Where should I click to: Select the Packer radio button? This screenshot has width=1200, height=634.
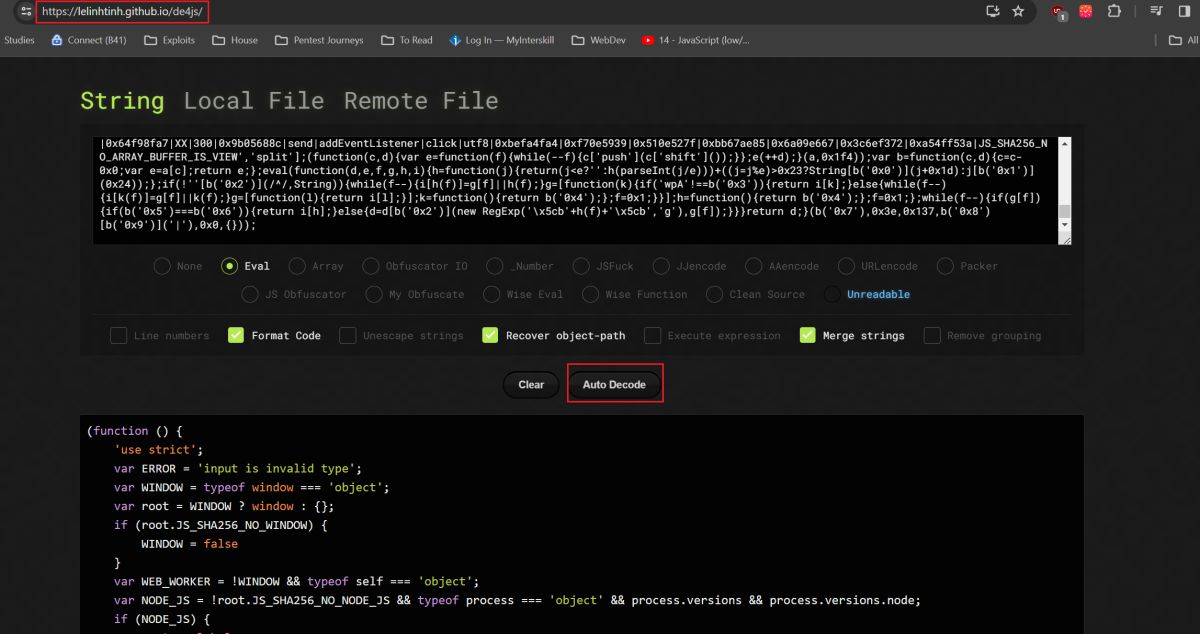click(x=944, y=266)
